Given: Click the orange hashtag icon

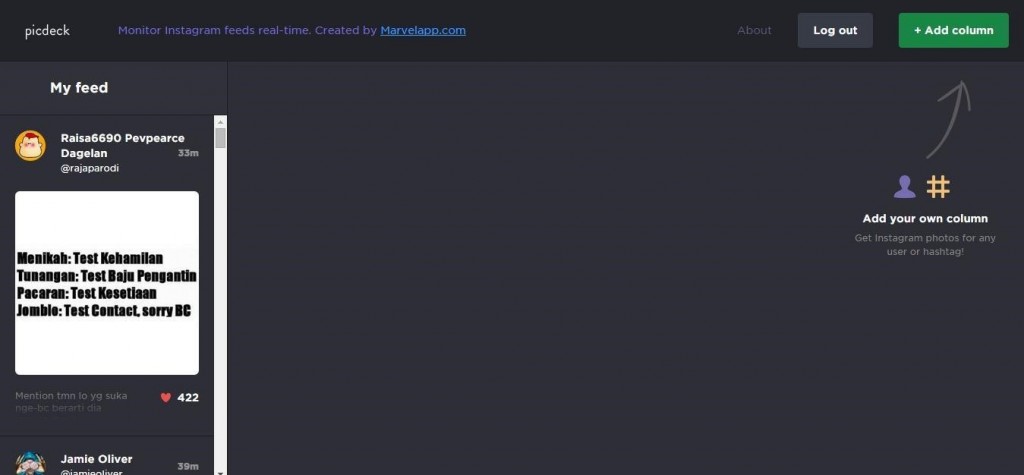Looking at the screenshot, I should [938, 187].
